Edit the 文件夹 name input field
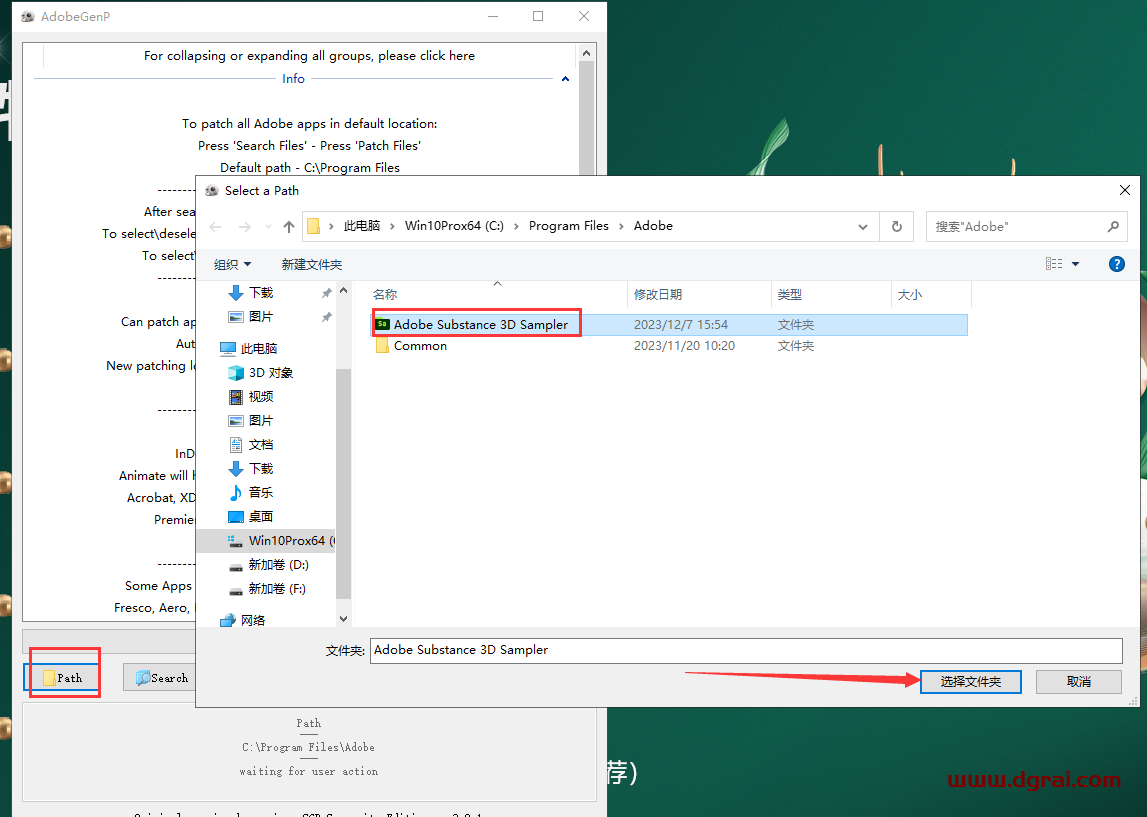This screenshot has width=1147, height=817. (746, 650)
